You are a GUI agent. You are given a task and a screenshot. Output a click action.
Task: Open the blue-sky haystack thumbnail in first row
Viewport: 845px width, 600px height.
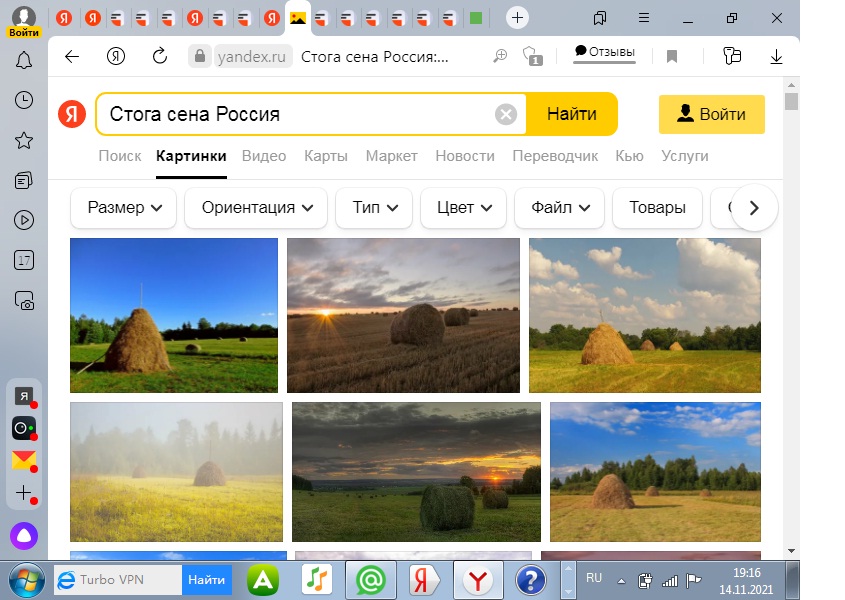point(174,315)
